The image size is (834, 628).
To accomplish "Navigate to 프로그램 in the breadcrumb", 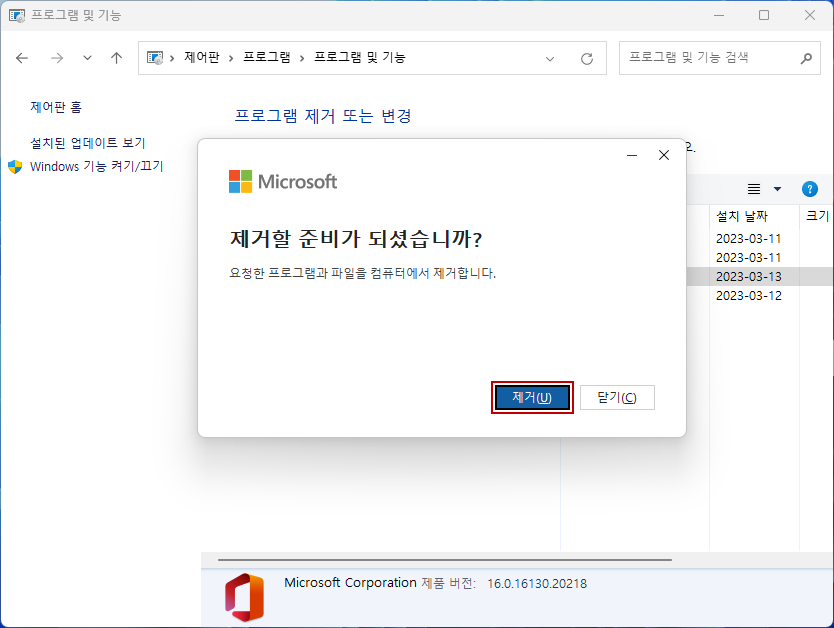I will pyautogui.click(x=266, y=58).
